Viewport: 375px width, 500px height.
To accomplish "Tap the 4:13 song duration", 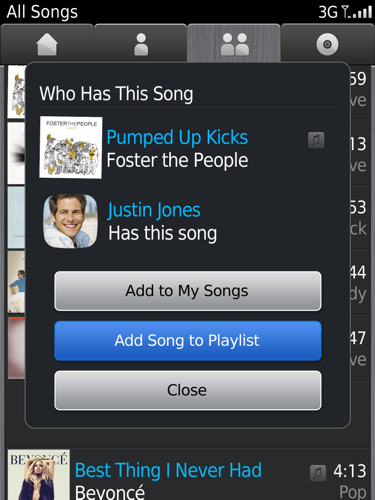I will (x=350, y=471).
